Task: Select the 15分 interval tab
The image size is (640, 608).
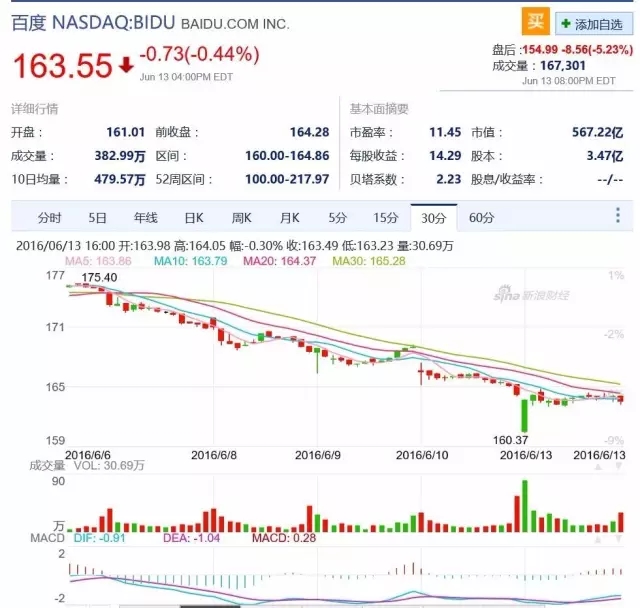Action: click(385, 218)
